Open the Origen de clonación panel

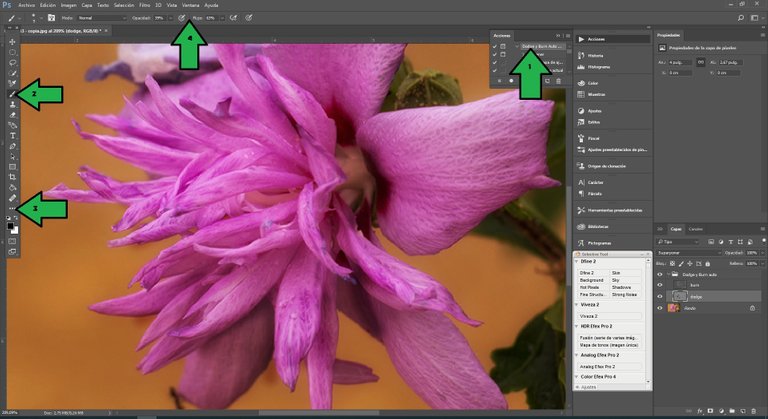[x=606, y=166]
